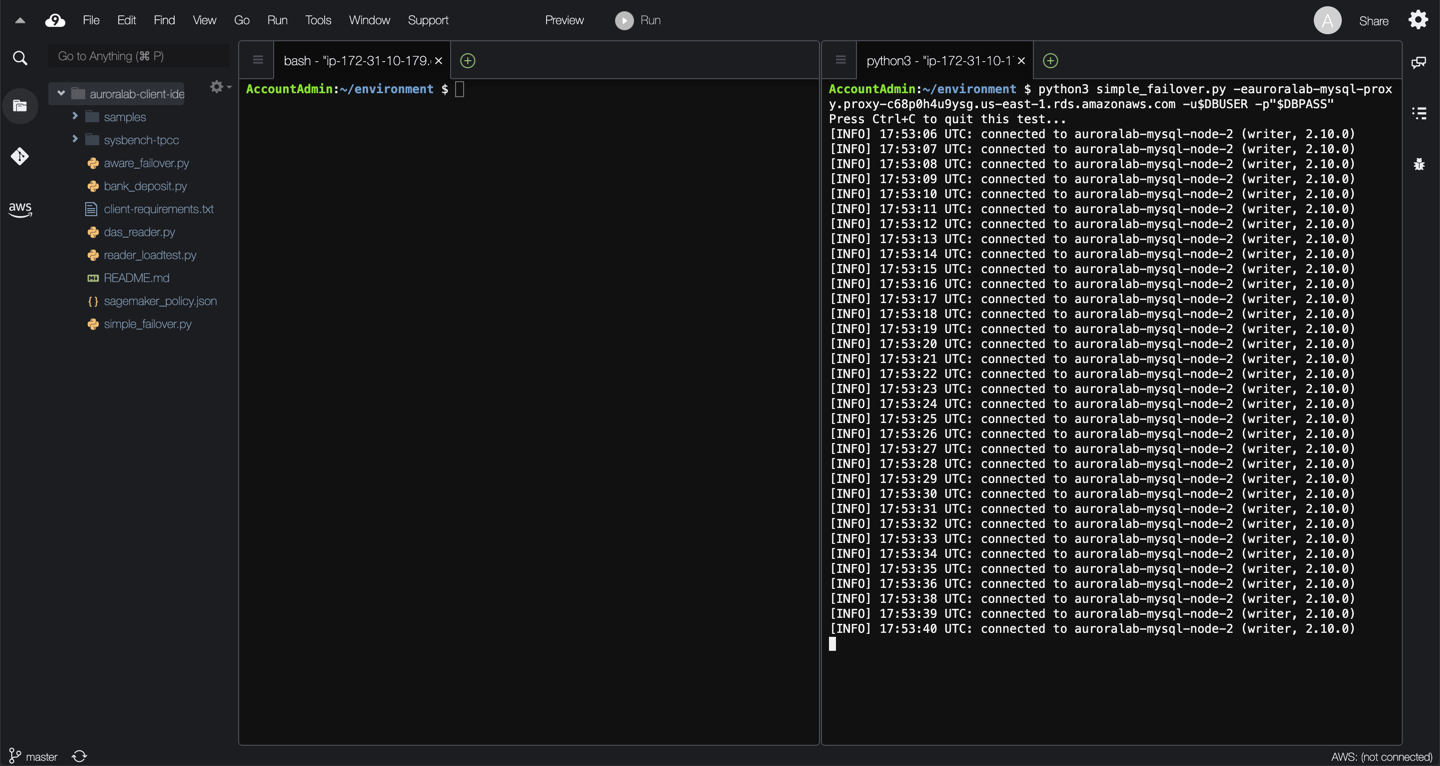1440x766 pixels.
Task: Click the Run button
Action: (638, 20)
